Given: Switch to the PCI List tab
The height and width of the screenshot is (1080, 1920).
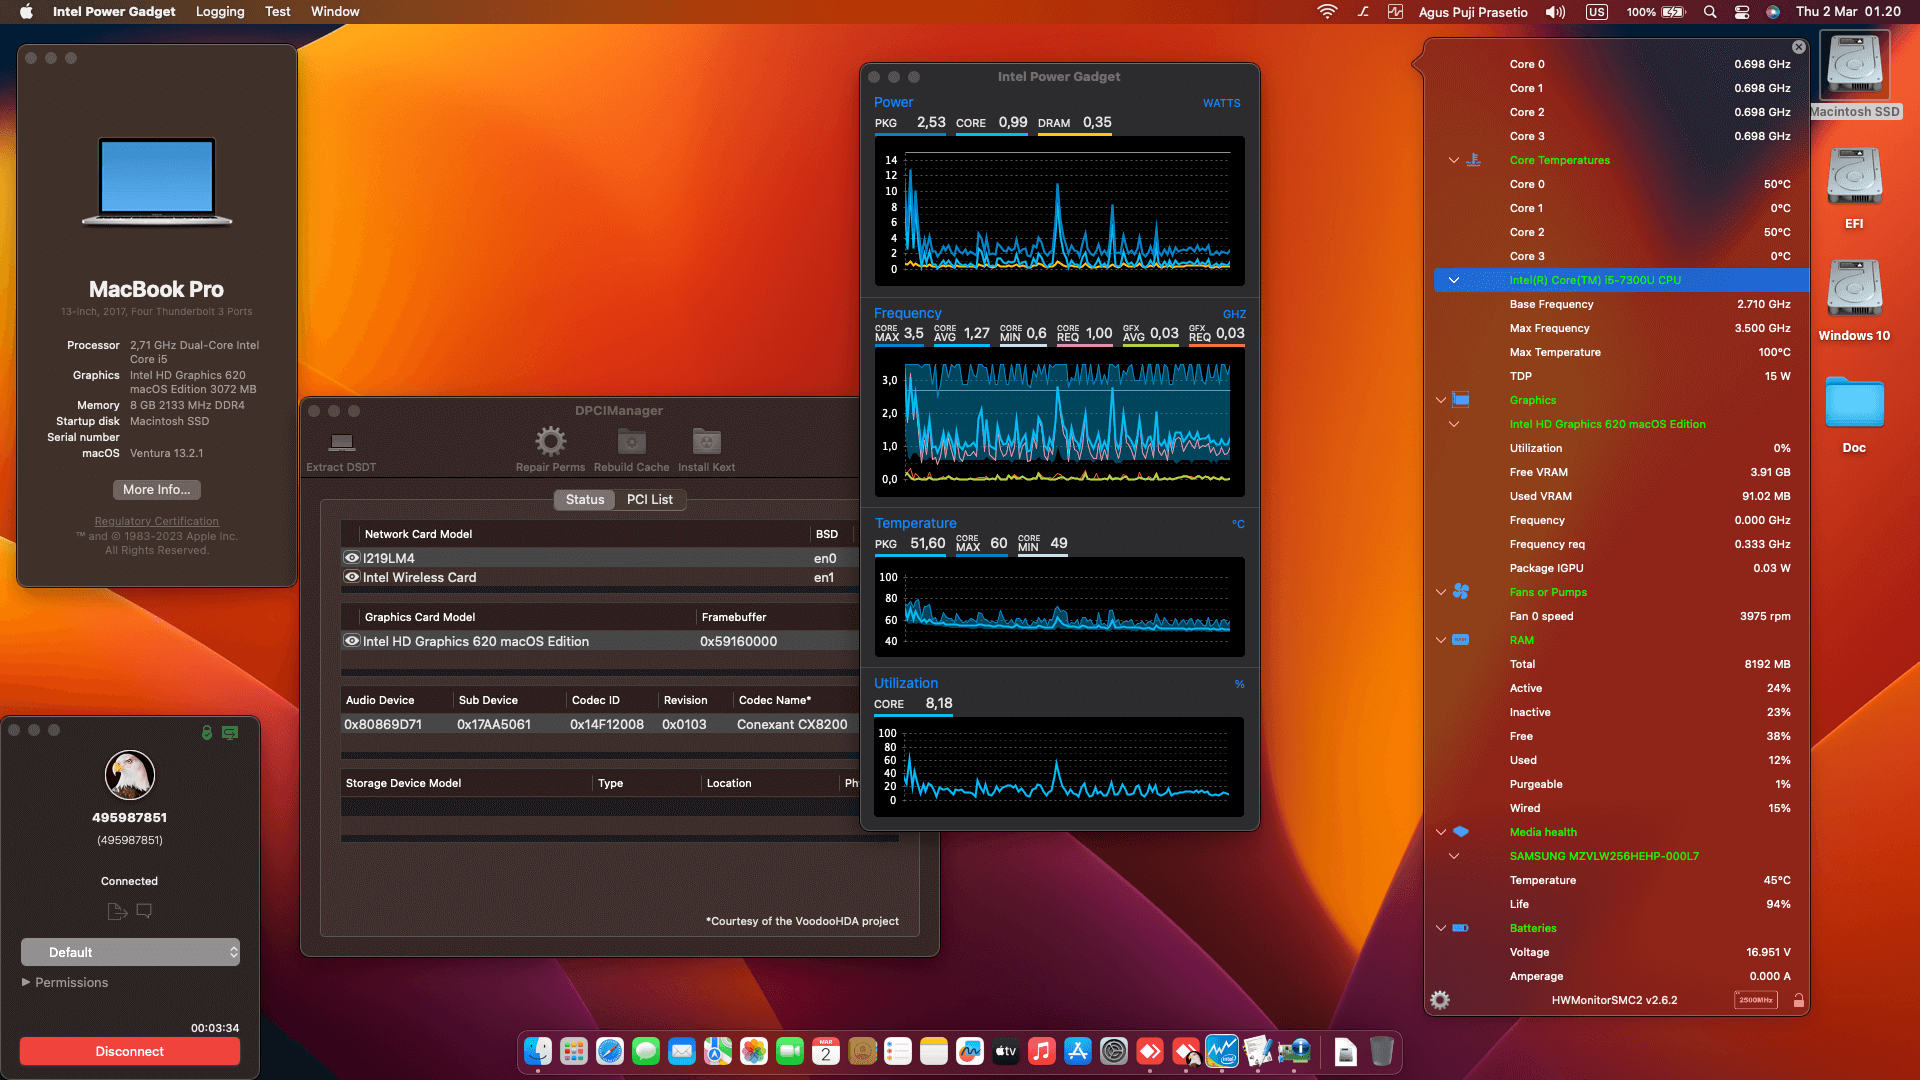Looking at the screenshot, I should pyautogui.click(x=650, y=499).
